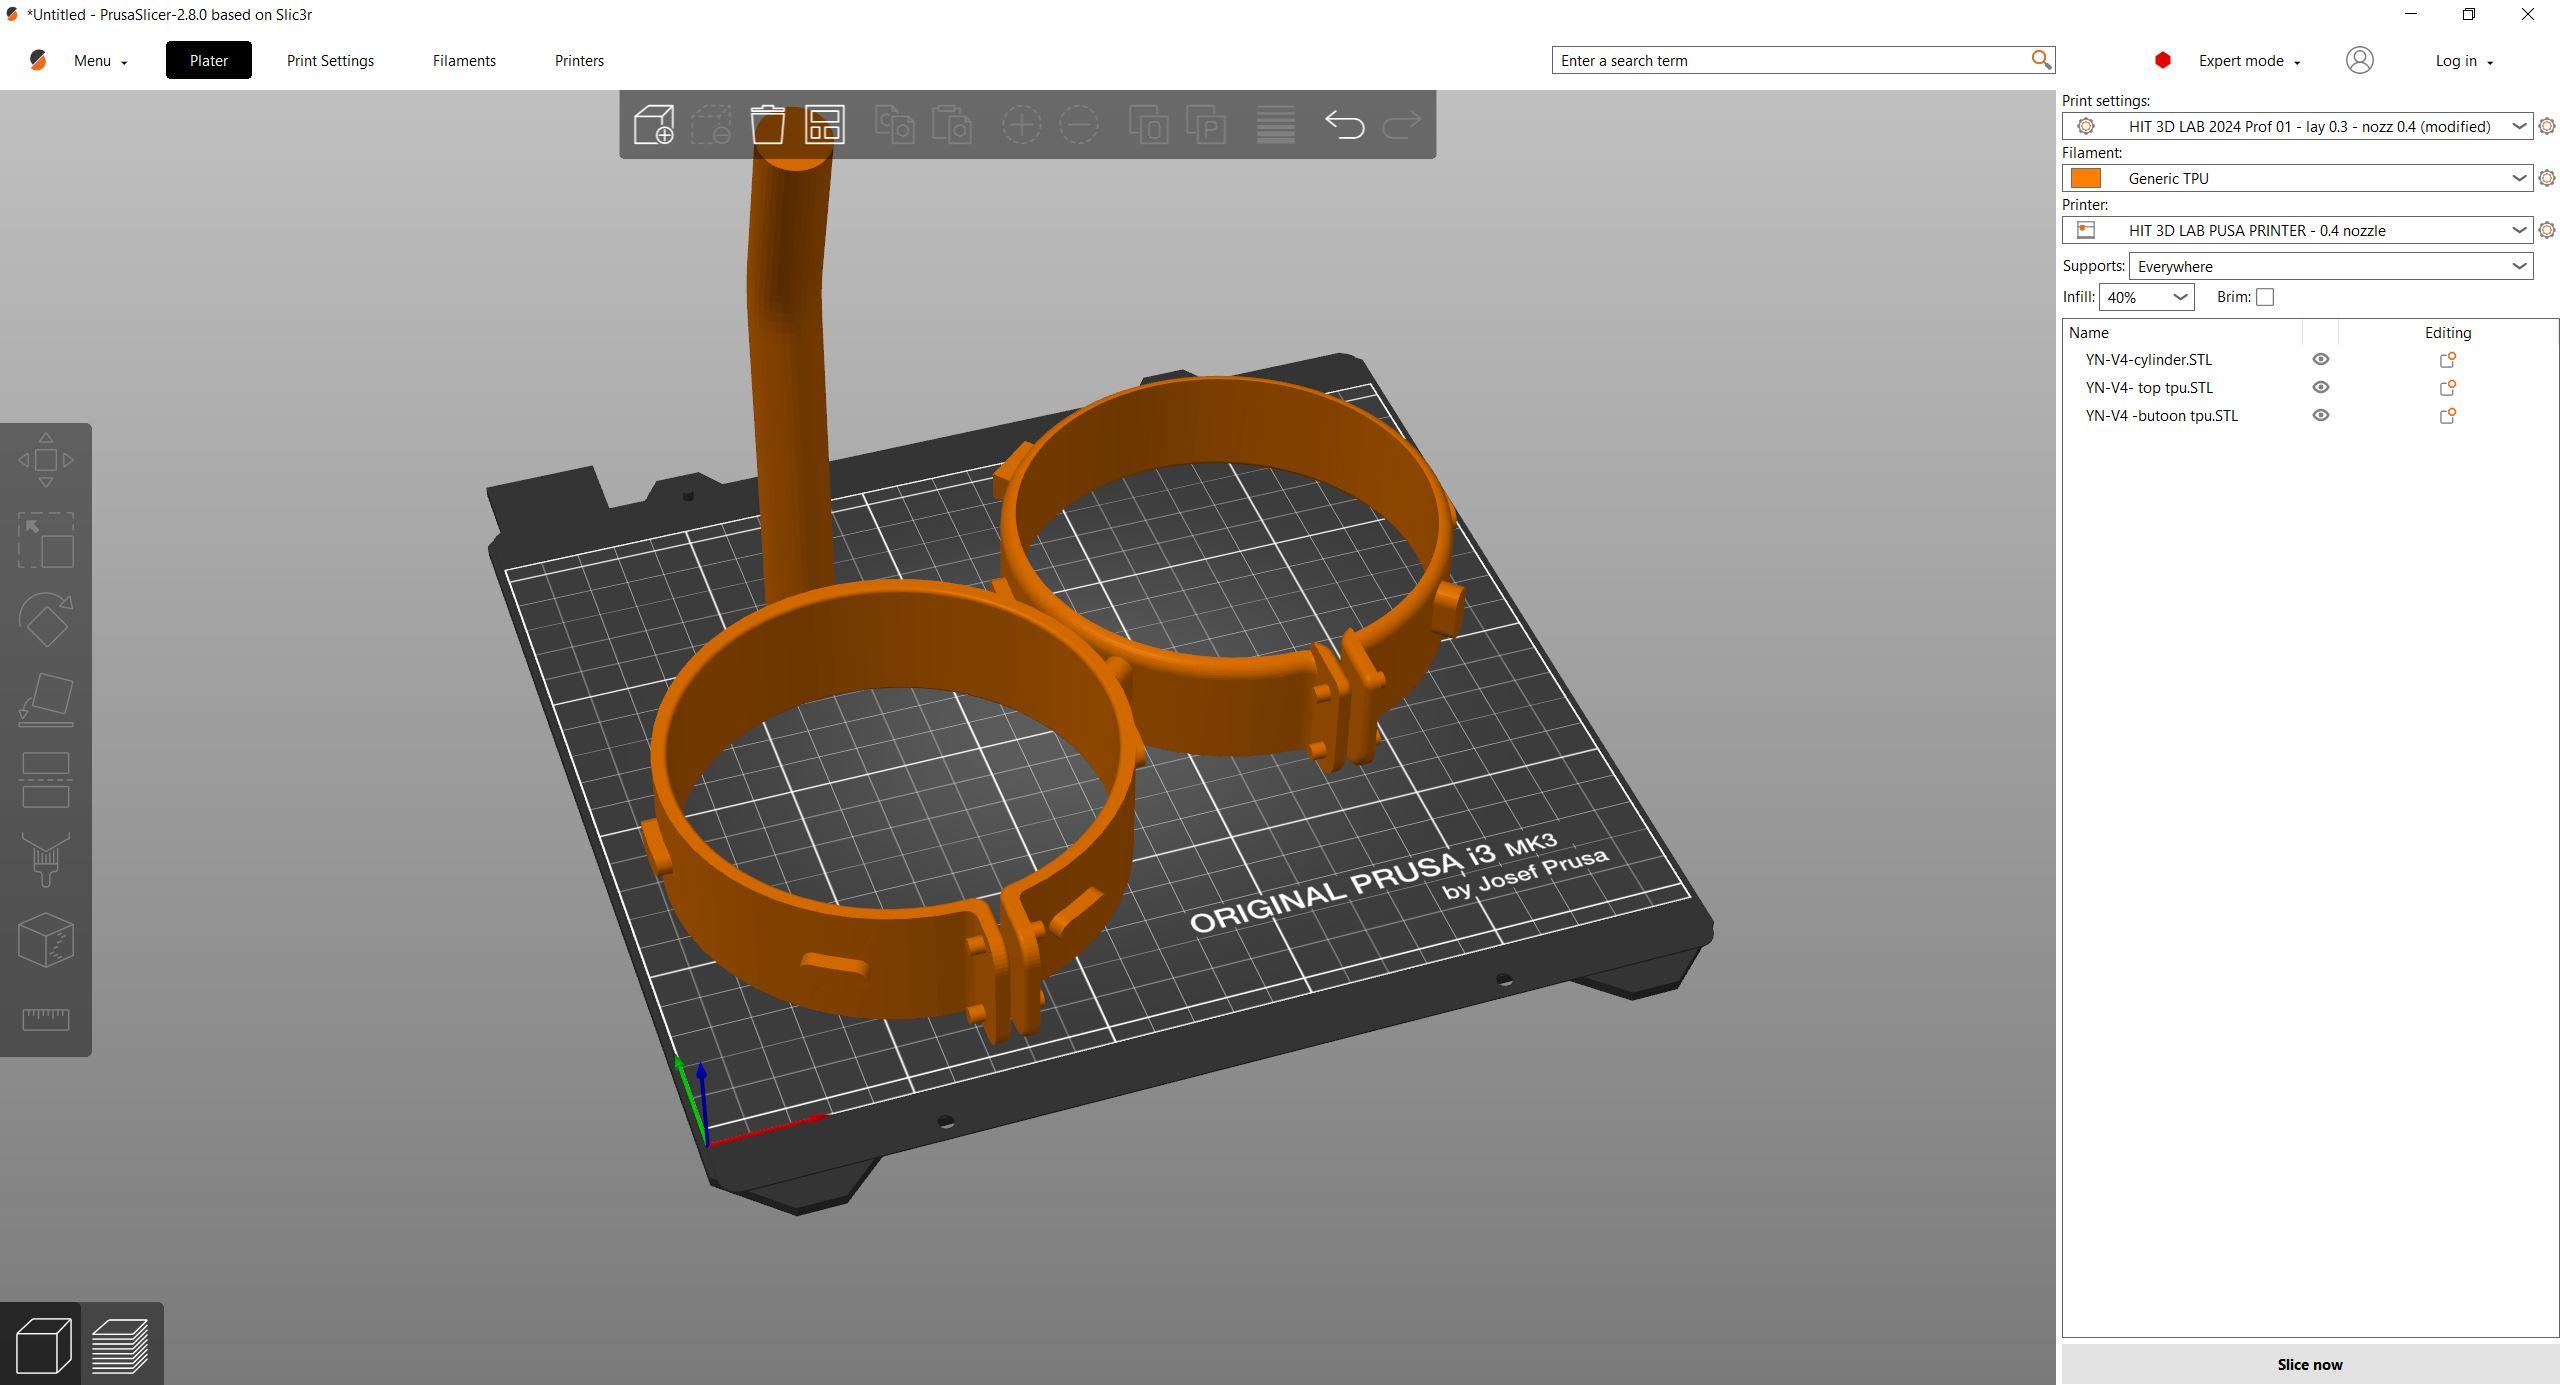Click the Add instance plus icon
The width and height of the screenshot is (2560, 1385).
click(x=1021, y=125)
